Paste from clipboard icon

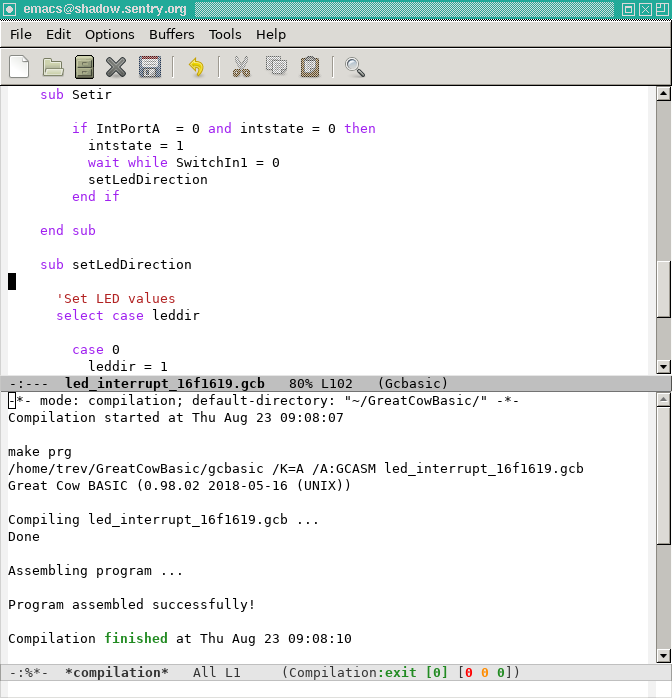tap(310, 67)
